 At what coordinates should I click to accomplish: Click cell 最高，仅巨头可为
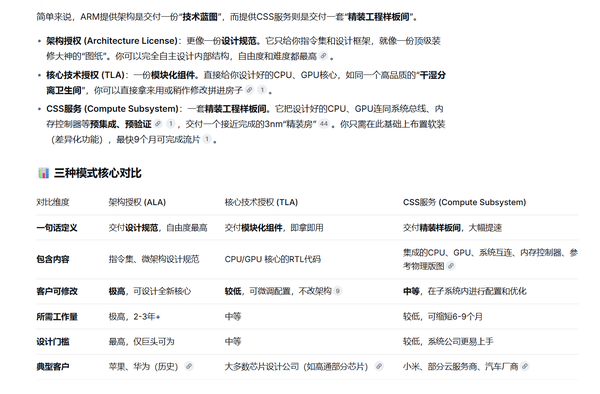click(x=141, y=342)
